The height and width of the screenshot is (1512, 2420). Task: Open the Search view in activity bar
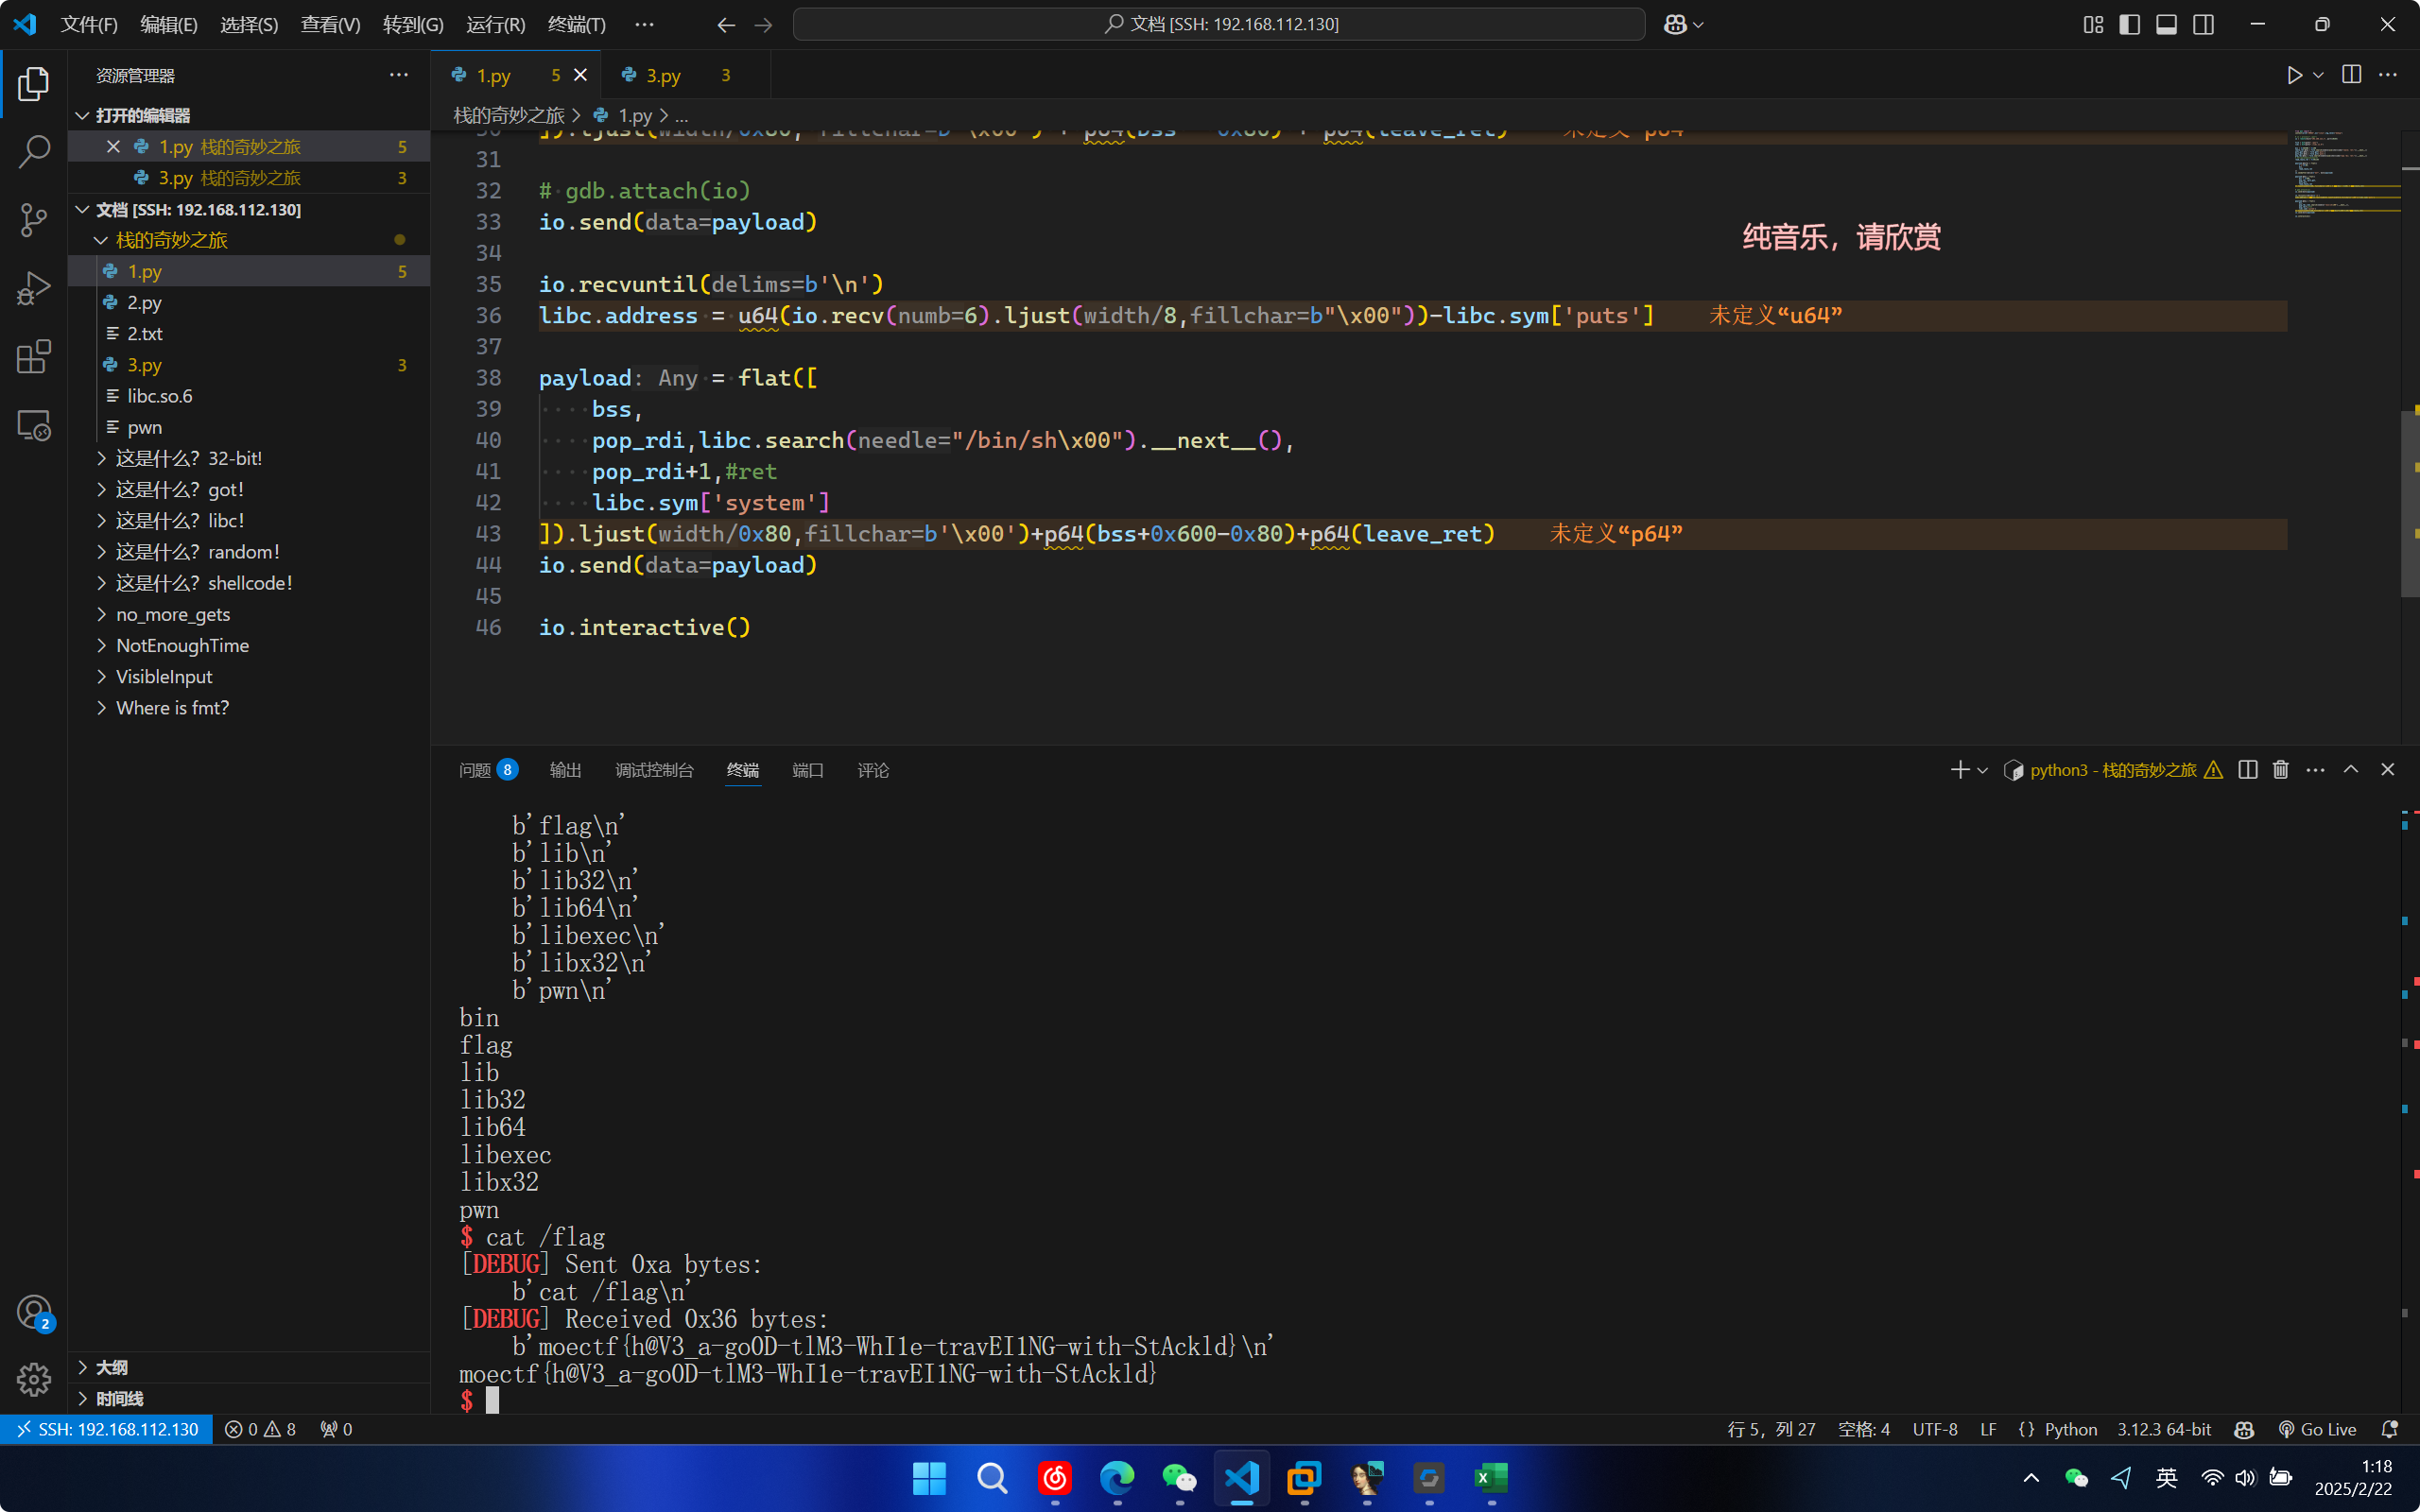point(33,152)
